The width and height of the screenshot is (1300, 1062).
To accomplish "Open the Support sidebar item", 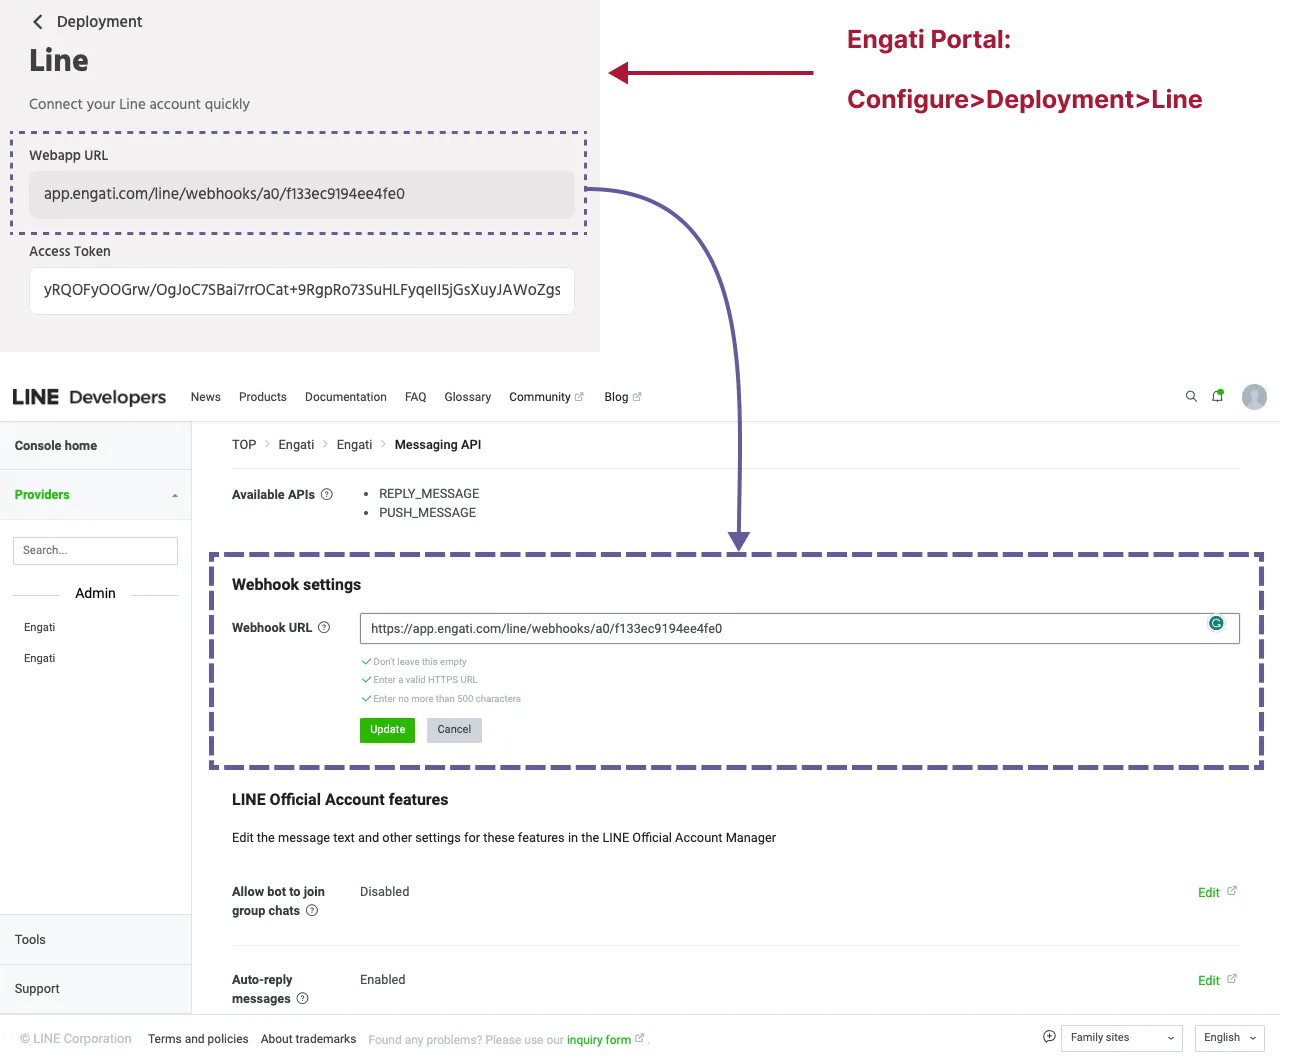I will coord(95,989).
